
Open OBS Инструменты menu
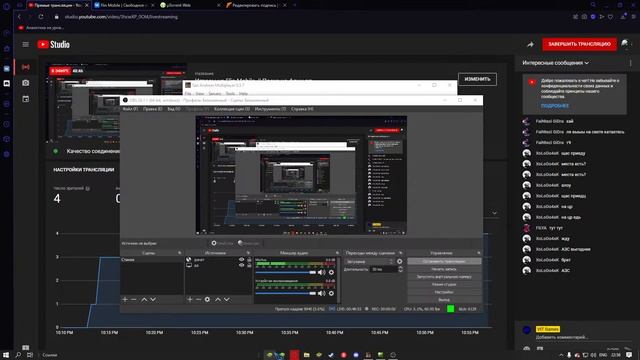(x=270, y=109)
